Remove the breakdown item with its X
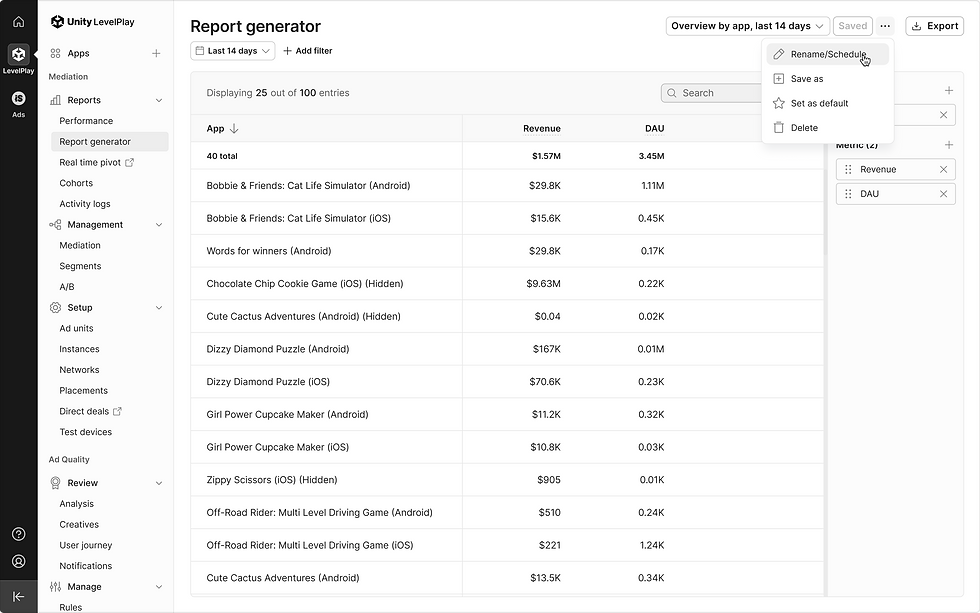980x613 pixels. coord(943,115)
